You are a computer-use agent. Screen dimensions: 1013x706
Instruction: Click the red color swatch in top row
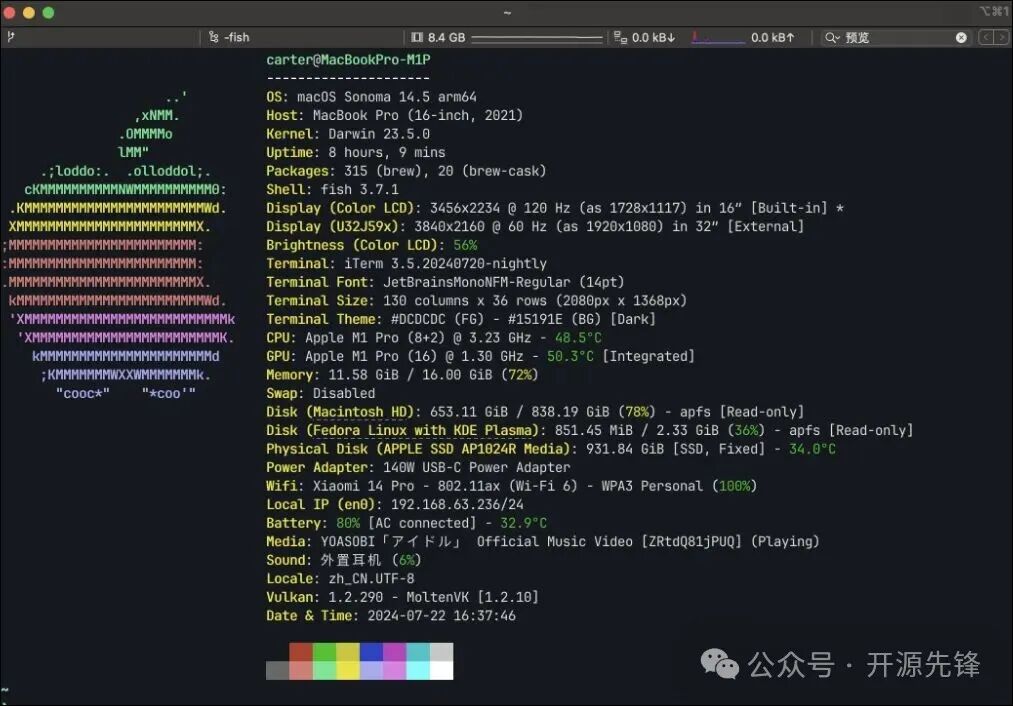click(301, 651)
